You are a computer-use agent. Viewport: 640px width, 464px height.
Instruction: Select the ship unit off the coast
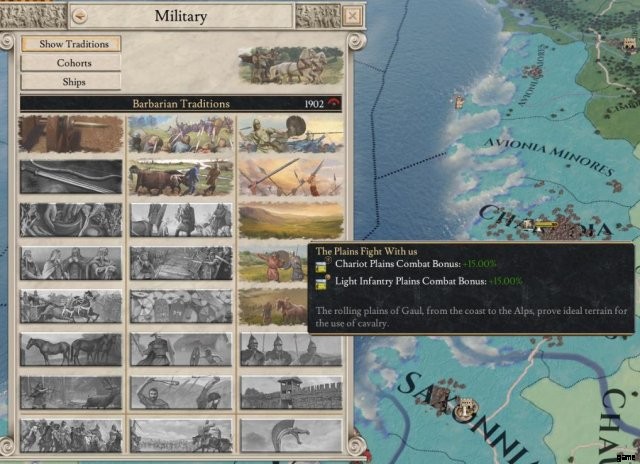459,102
